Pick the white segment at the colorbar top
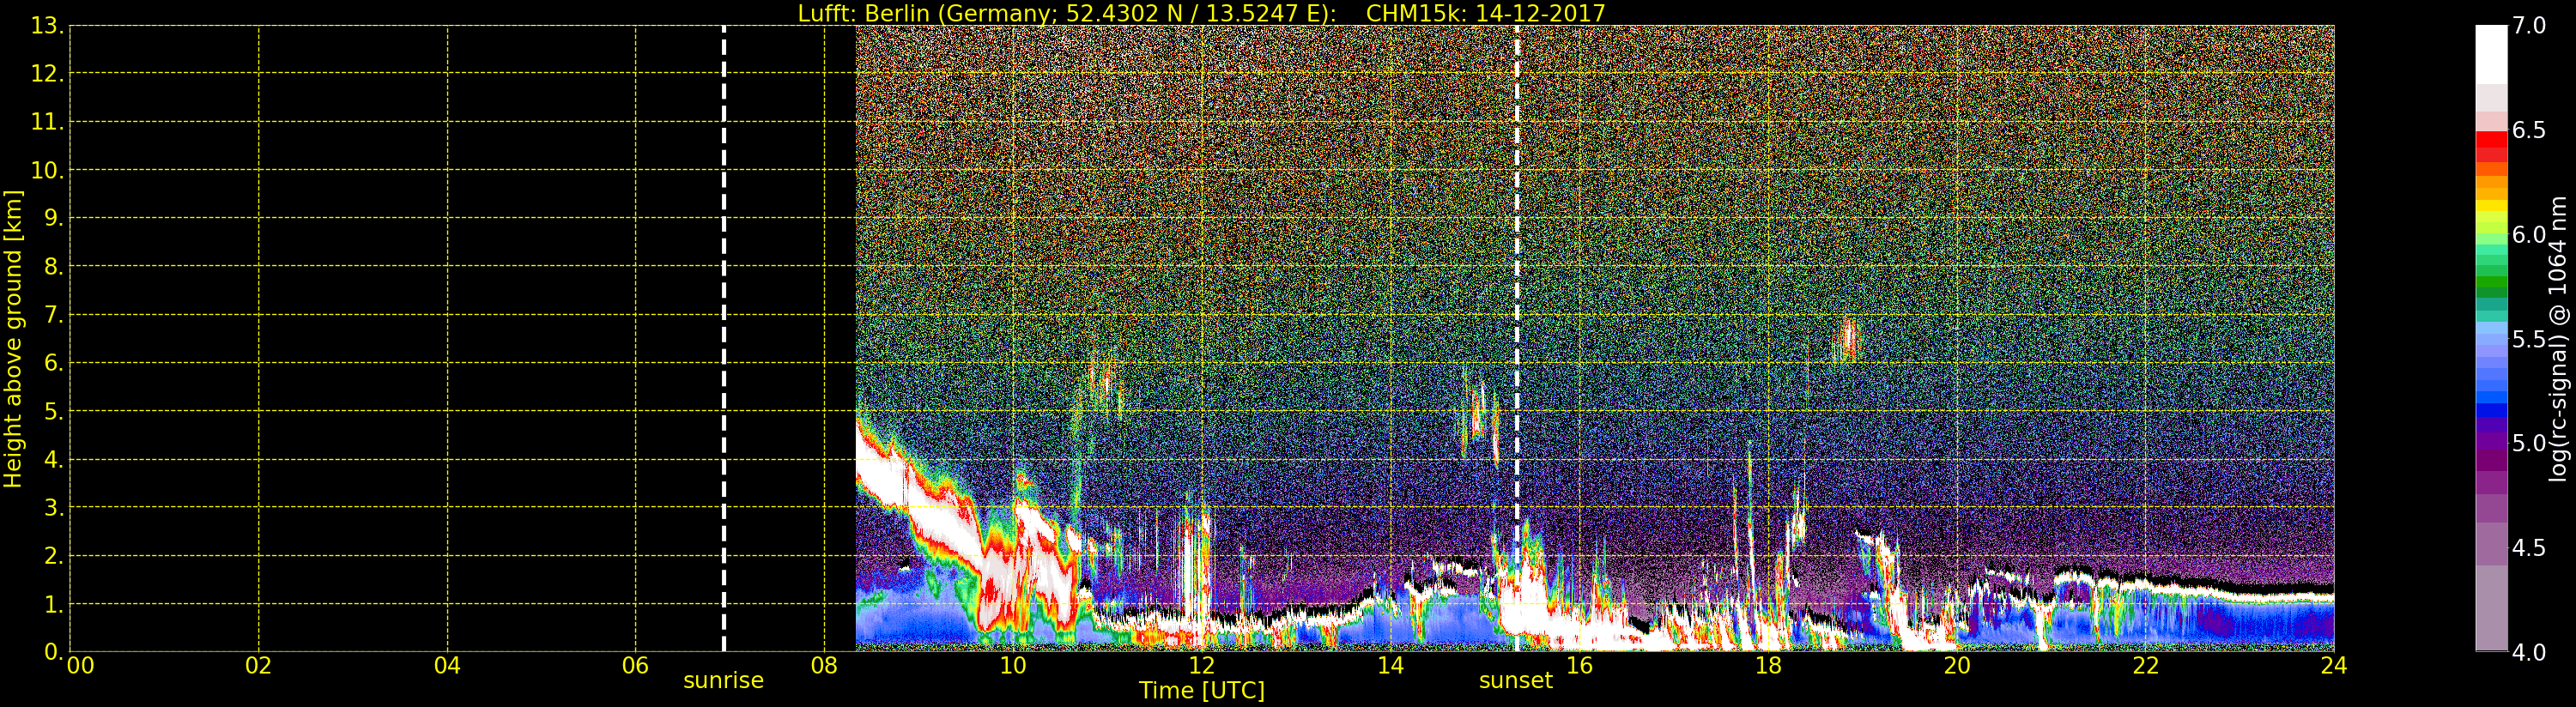This screenshot has width=2576, height=707. coord(2491,54)
